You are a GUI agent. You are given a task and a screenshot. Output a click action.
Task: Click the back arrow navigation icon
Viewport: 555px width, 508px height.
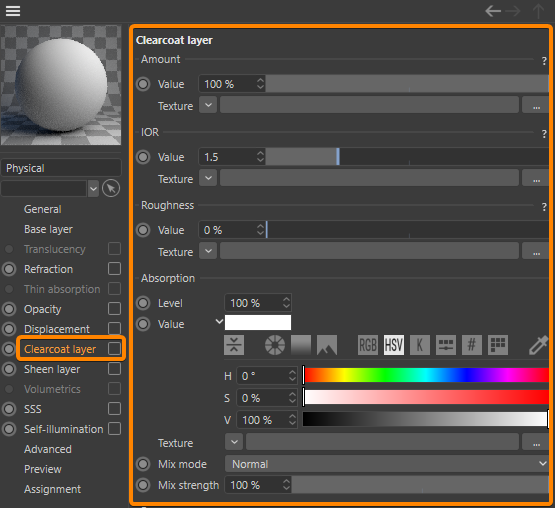point(493,11)
